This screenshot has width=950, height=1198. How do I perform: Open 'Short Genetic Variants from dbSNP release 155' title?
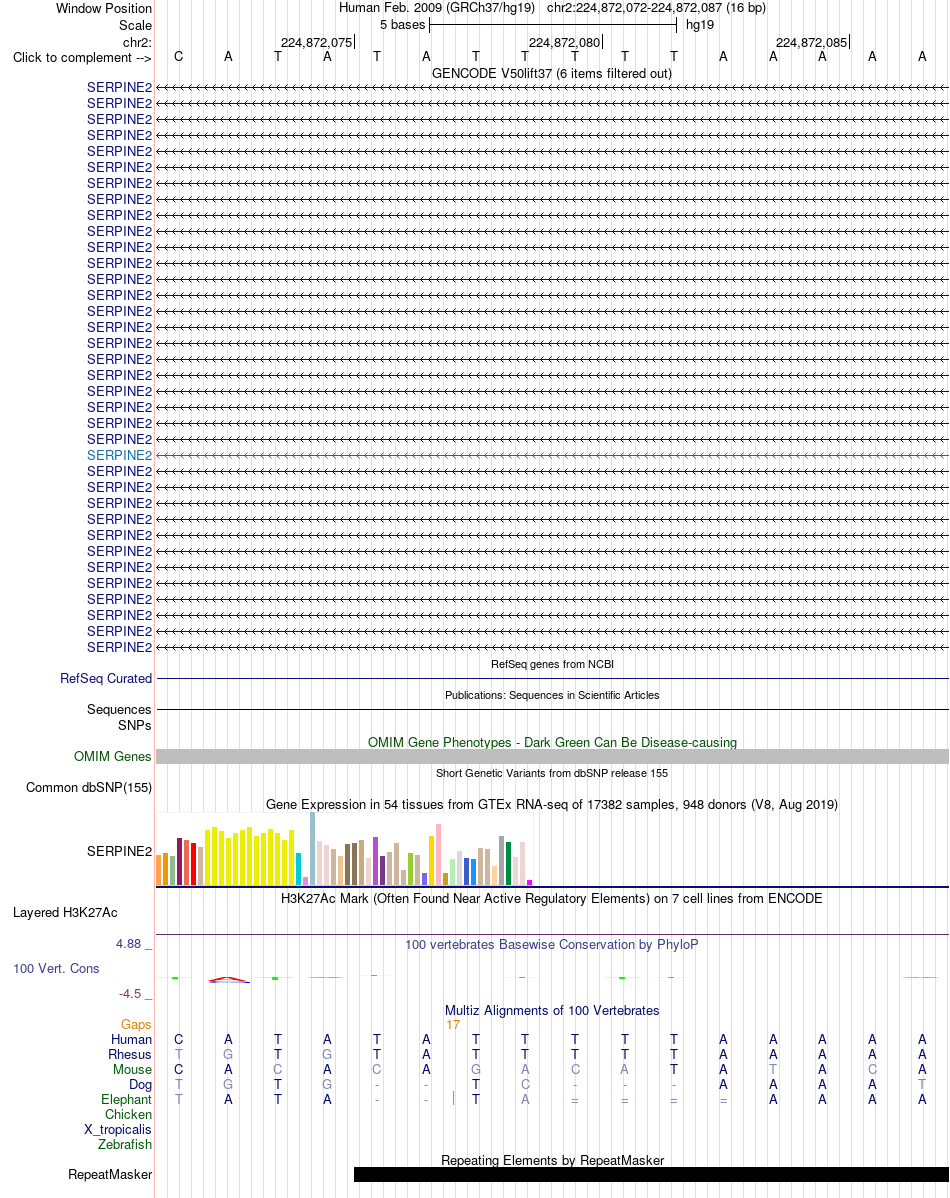(552, 773)
